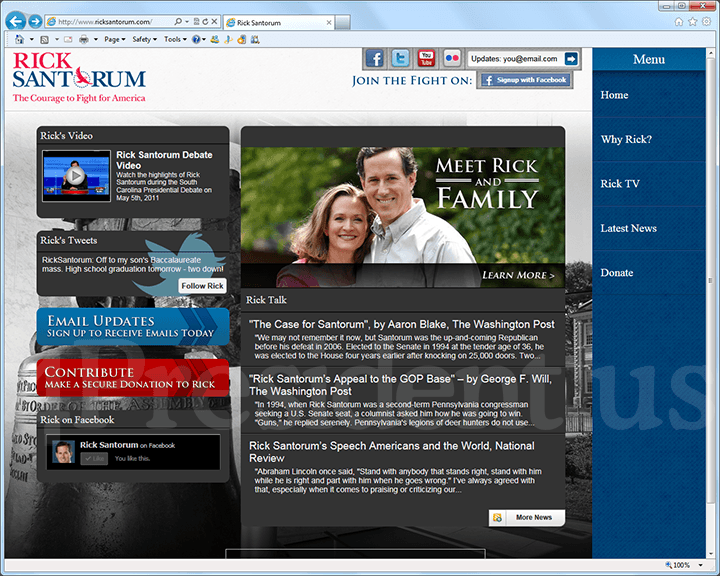The height and width of the screenshot is (576, 720).
Task: Open the Help question mark icon
Action: (x=196, y=40)
